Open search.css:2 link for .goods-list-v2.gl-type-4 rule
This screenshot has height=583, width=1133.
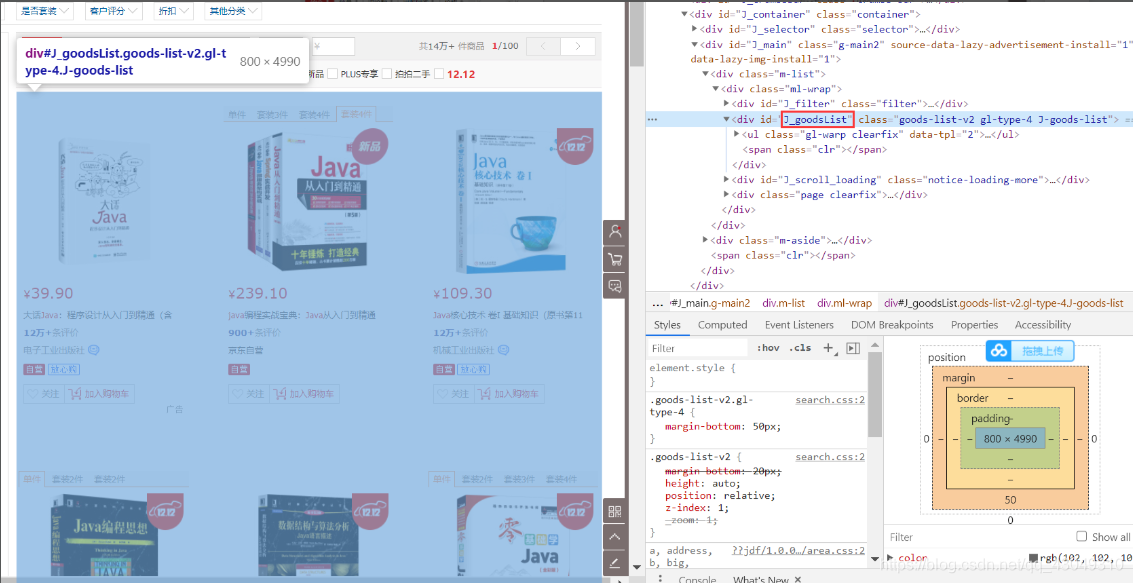(x=830, y=400)
